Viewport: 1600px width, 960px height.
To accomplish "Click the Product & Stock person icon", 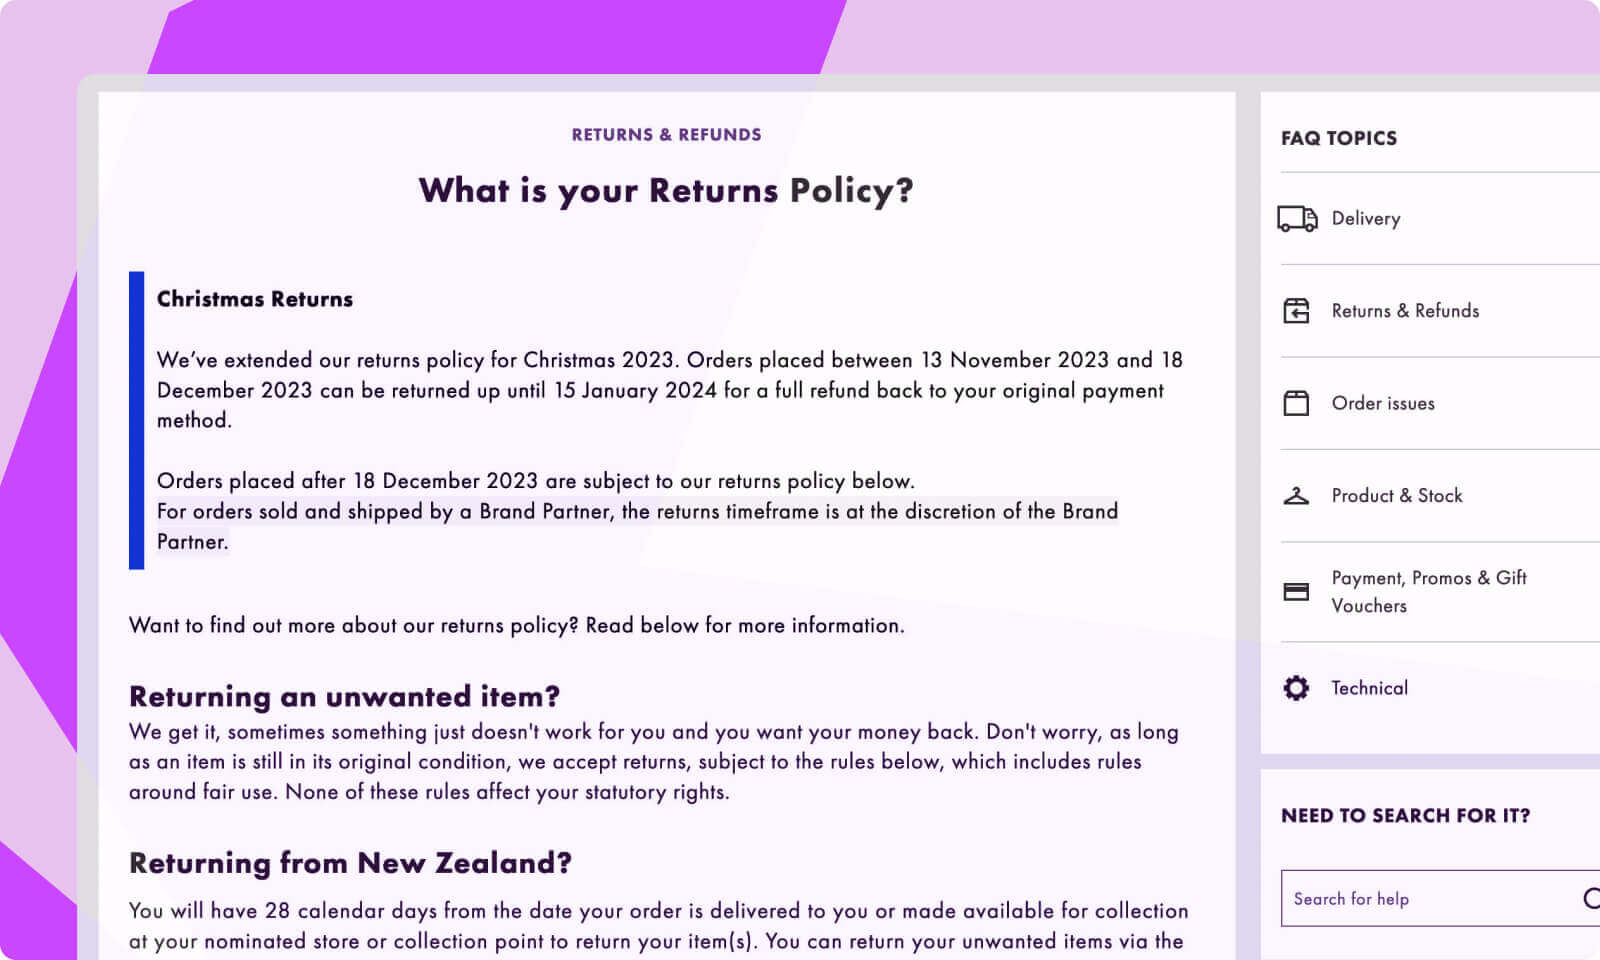I will click(x=1296, y=495).
